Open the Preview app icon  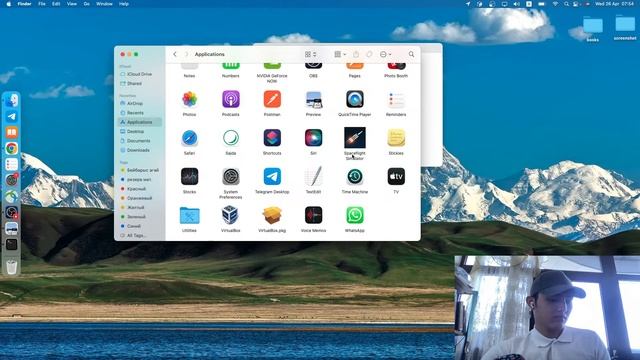click(x=313, y=99)
